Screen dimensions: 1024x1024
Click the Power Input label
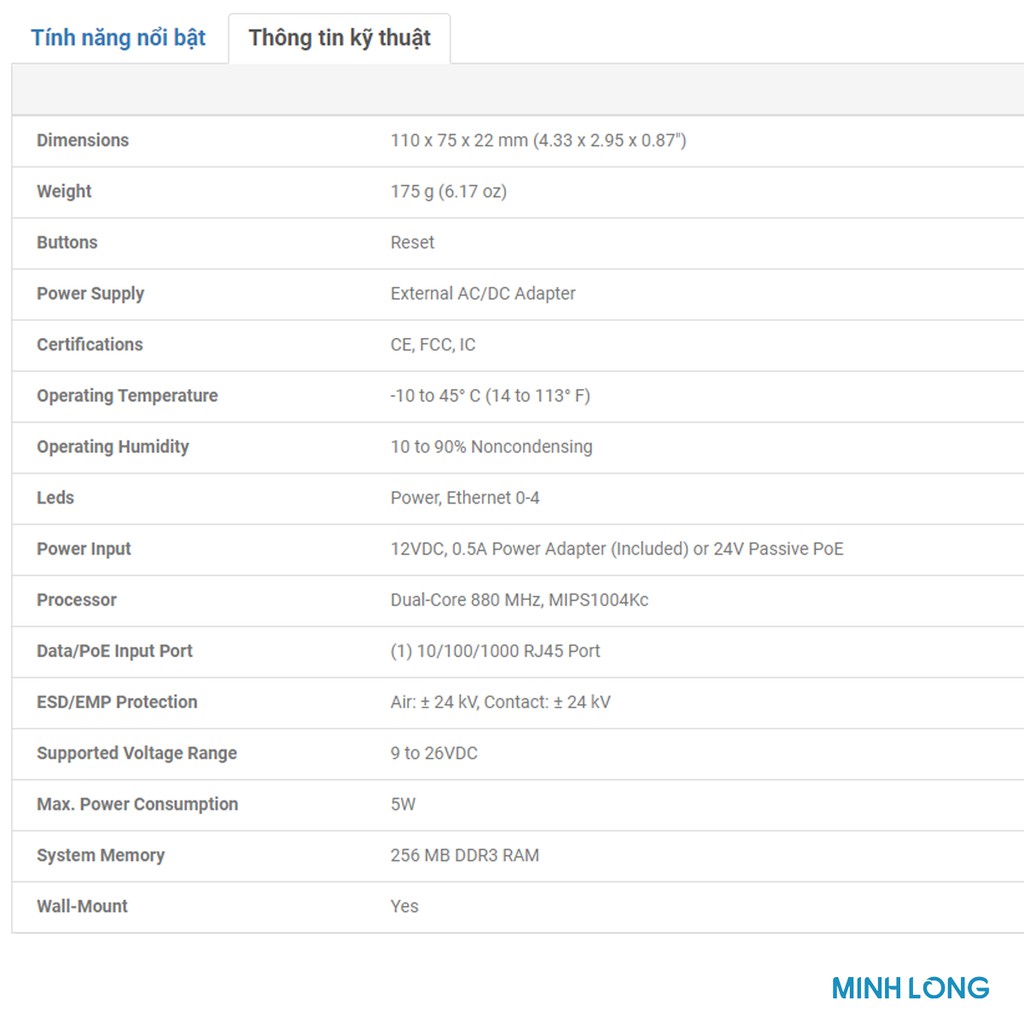click(x=84, y=548)
